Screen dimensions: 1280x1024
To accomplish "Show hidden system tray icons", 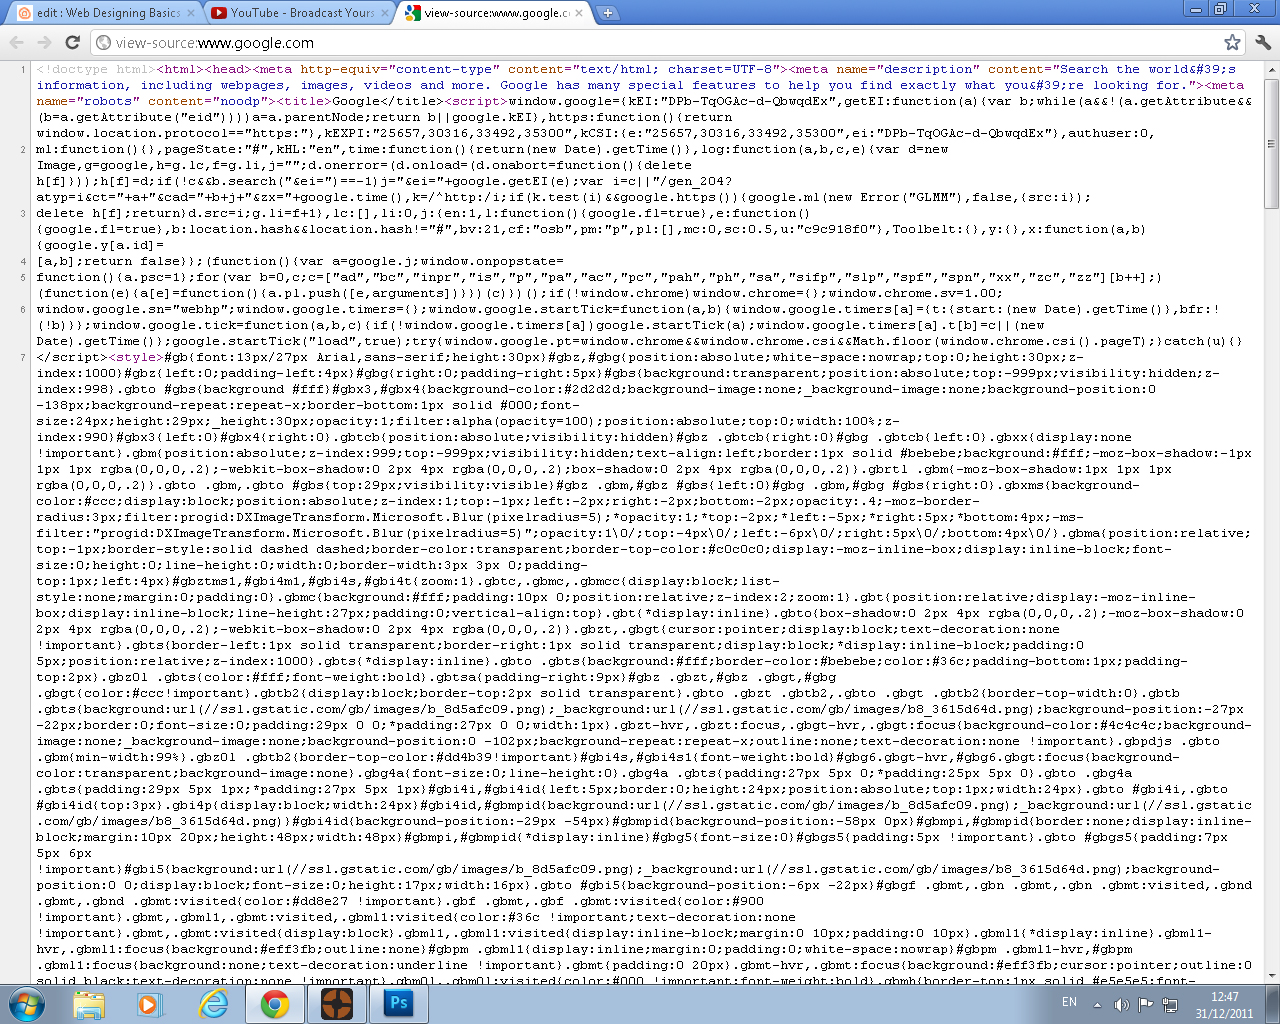I will [1097, 1004].
